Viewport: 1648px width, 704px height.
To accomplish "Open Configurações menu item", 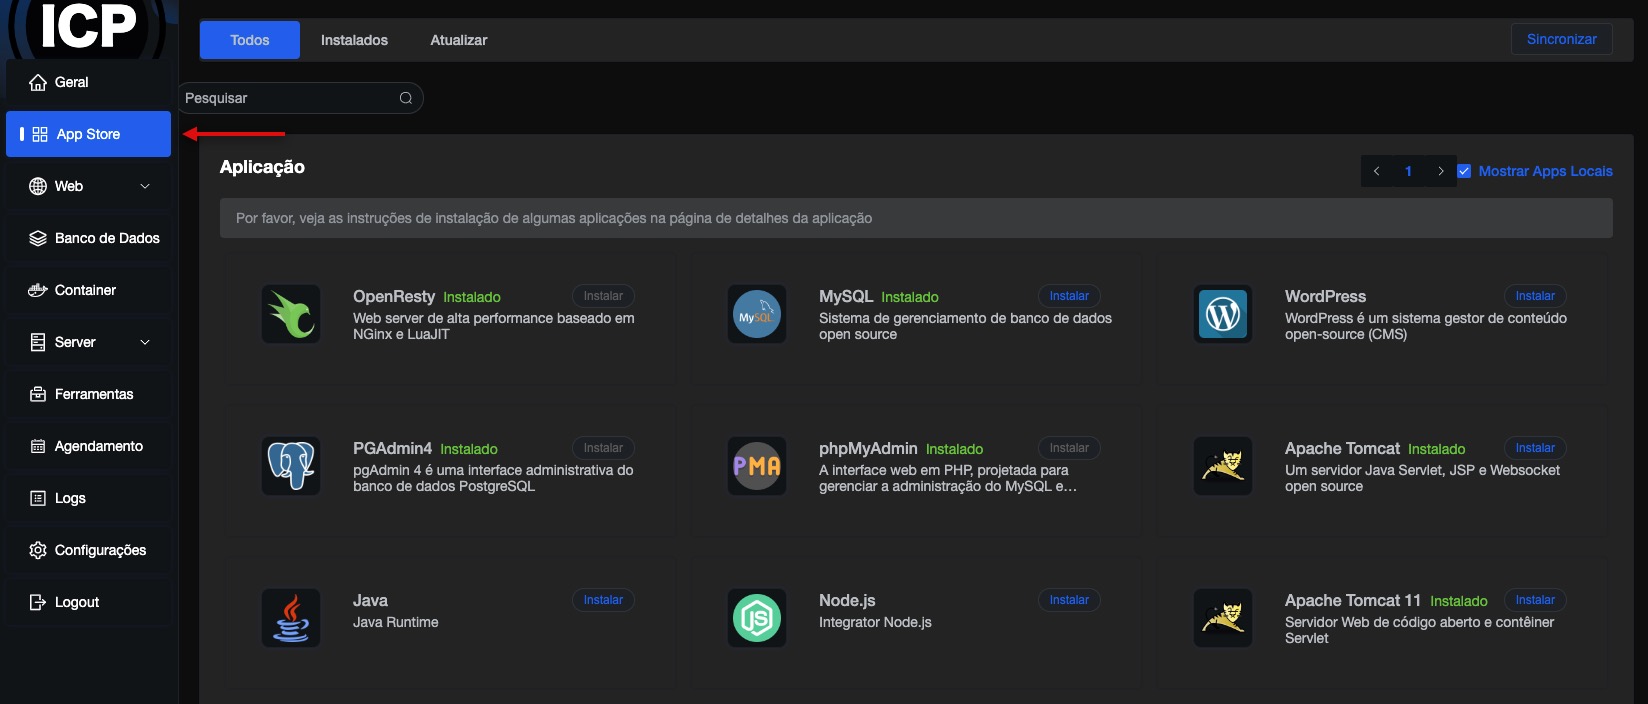I will tap(88, 550).
